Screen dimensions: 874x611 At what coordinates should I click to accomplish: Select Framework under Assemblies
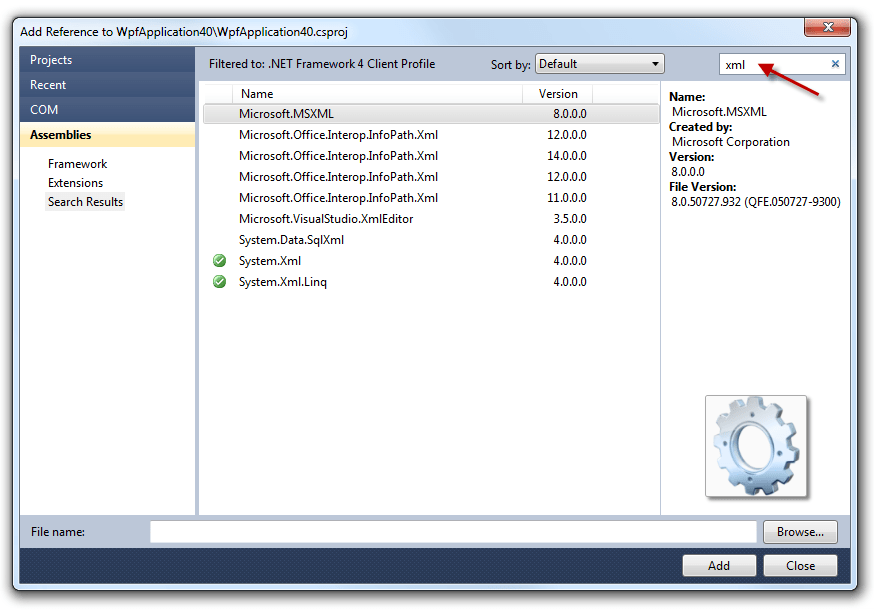pyautogui.click(x=77, y=163)
